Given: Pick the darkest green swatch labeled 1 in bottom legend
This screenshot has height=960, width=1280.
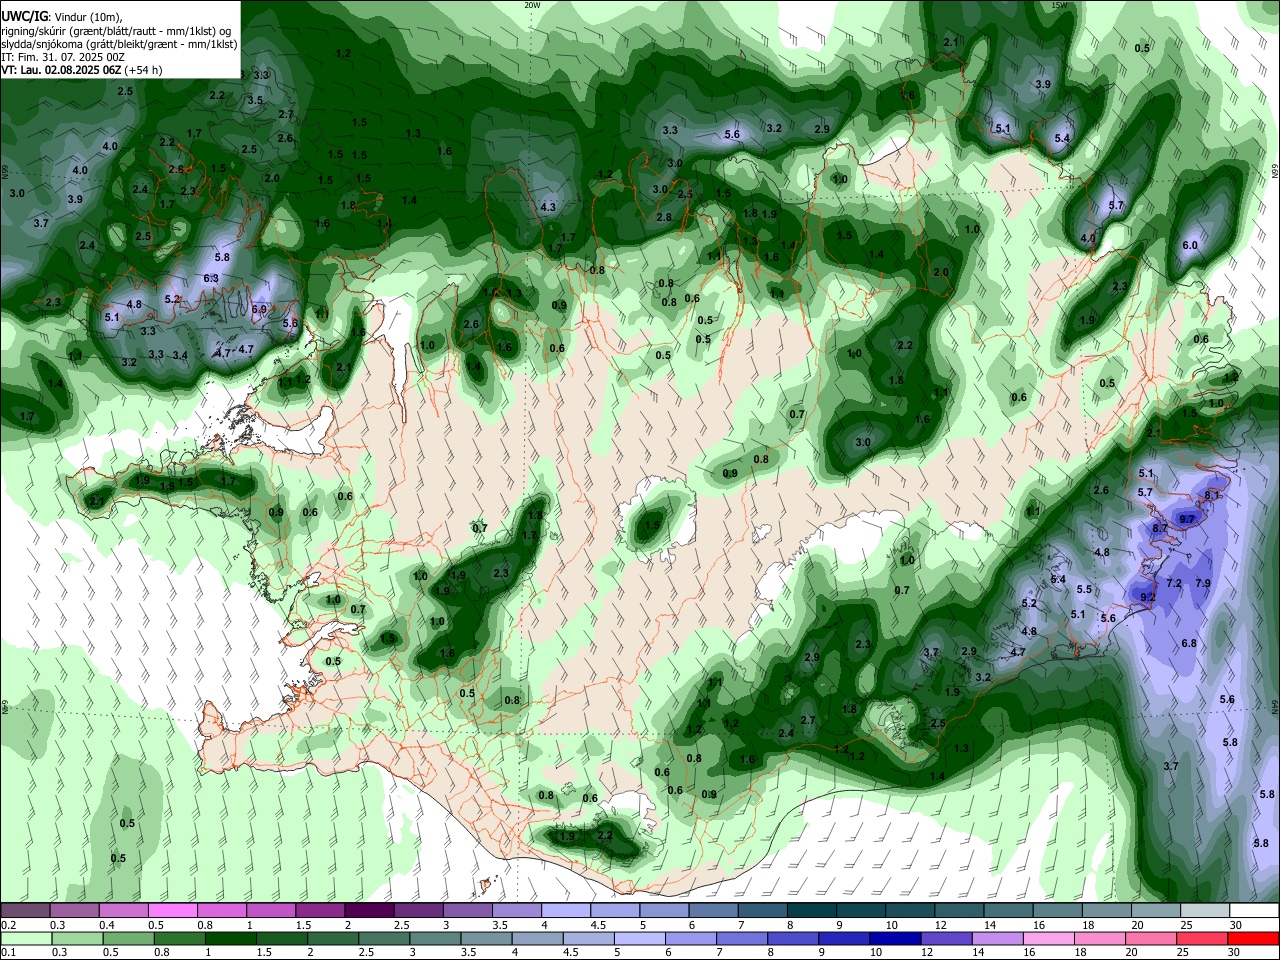Looking at the screenshot, I should [x=228, y=939].
